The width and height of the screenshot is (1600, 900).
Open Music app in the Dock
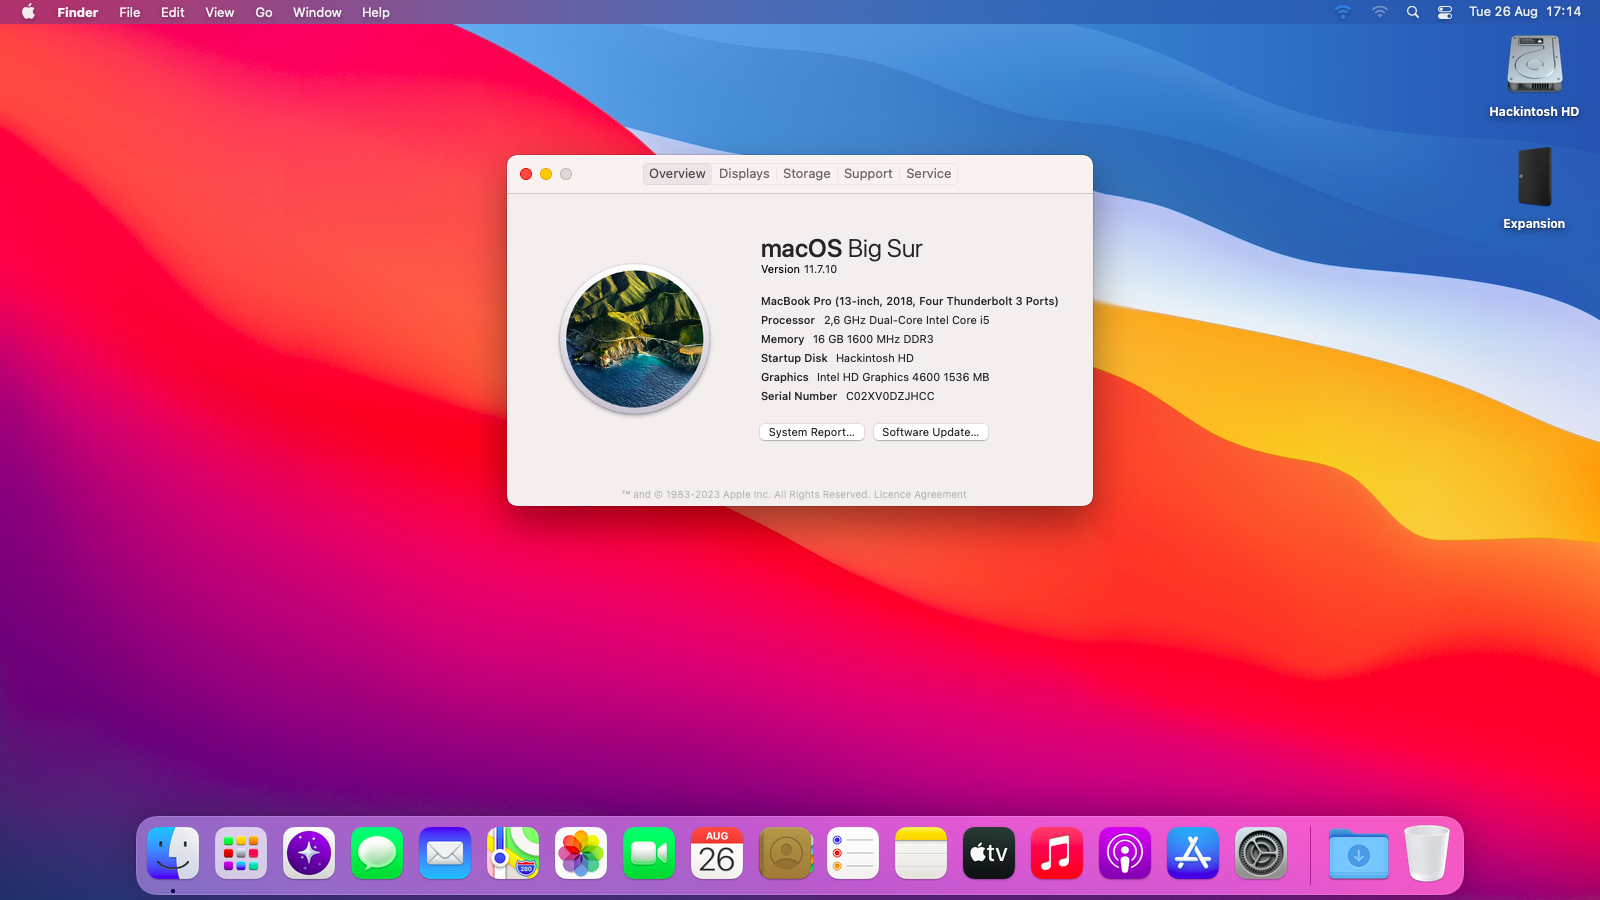pyautogui.click(x=1057, y=853)
